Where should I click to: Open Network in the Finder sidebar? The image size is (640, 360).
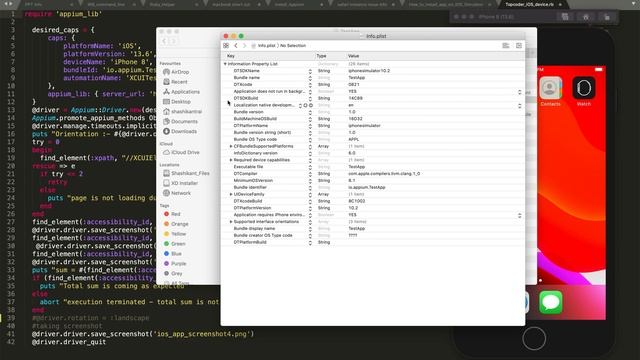[x=177, y=193]
